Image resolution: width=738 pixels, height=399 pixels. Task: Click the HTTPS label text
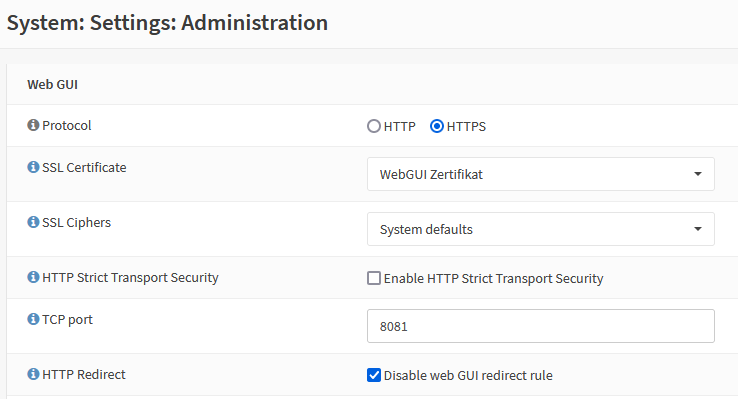(x=466, y=127)
